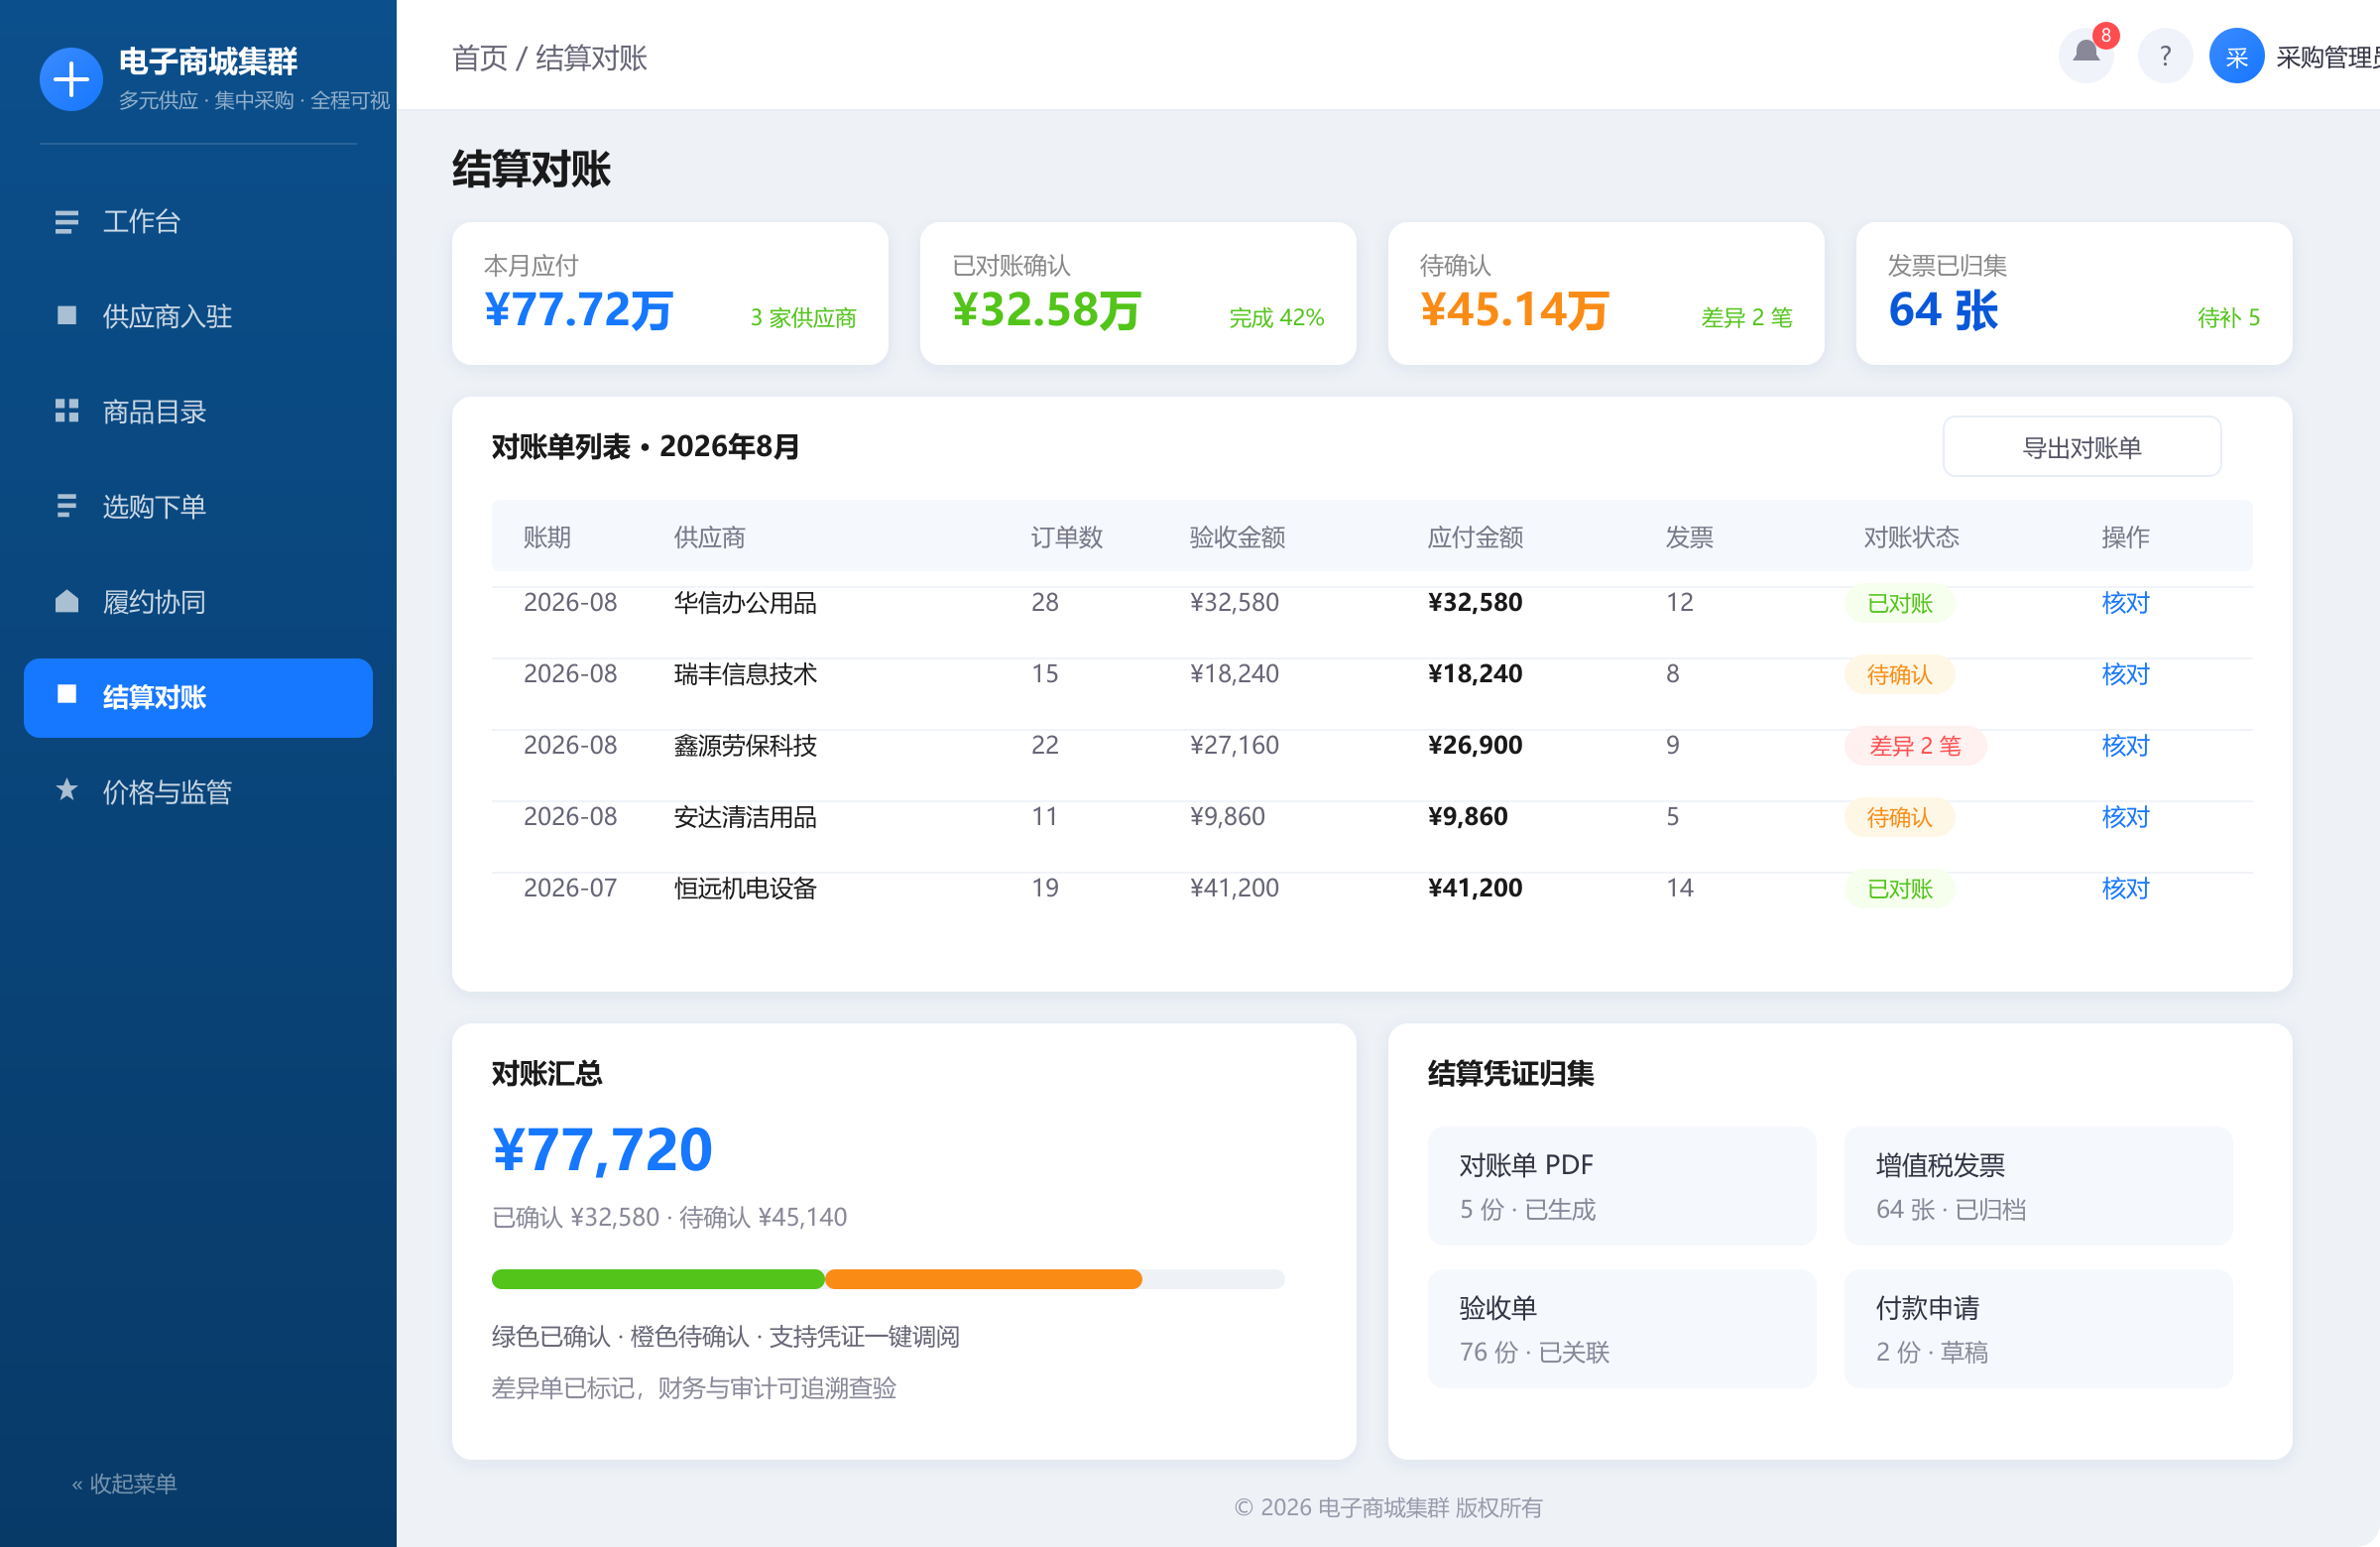2380x1547 pixels.
Task: Click the 选购下单 list icon
Action: pos(67,506)
